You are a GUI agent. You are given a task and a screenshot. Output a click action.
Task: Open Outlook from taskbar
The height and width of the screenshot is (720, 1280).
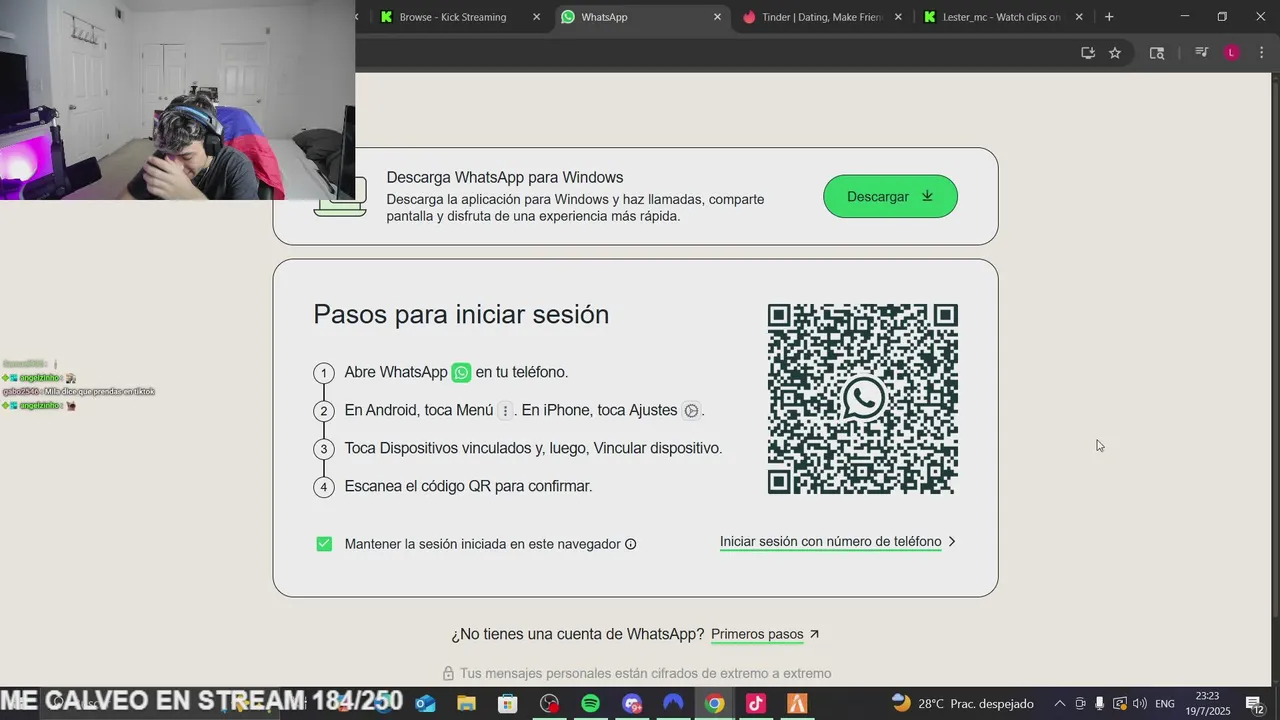[425, 704]
